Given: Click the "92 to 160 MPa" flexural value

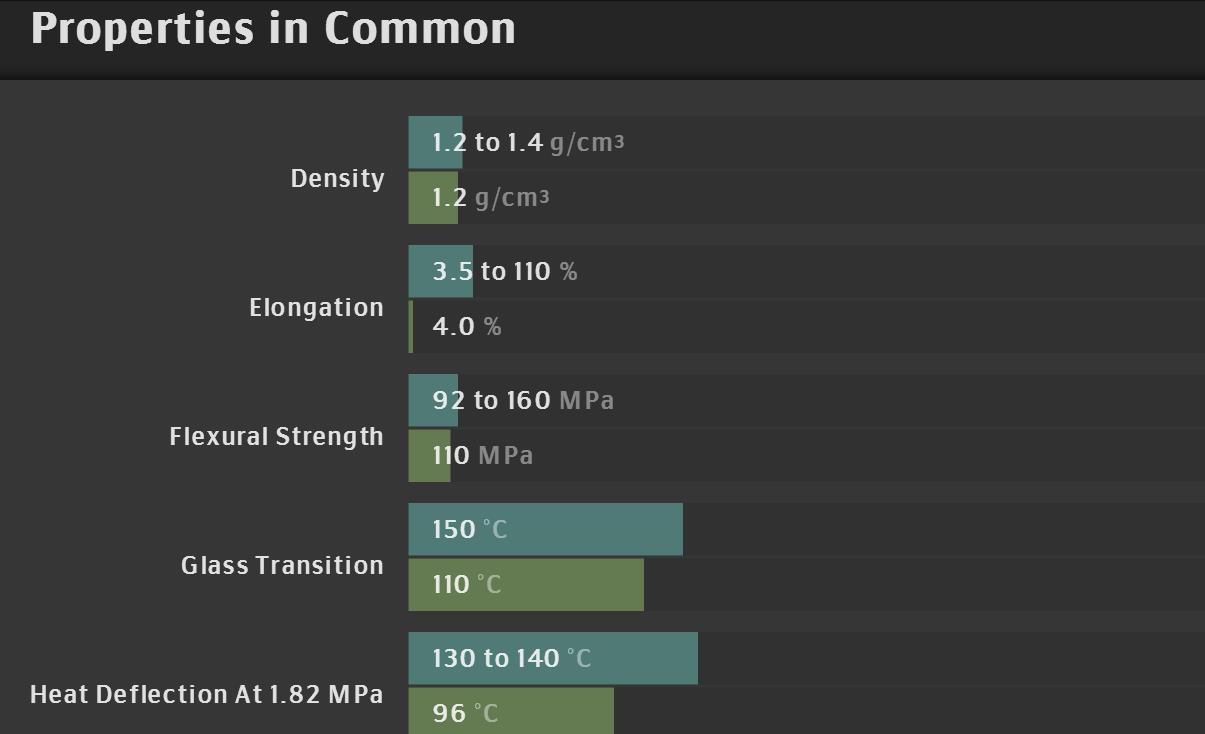Looking at the screenshot, I should pyautogui.click(x=523, y=401).
